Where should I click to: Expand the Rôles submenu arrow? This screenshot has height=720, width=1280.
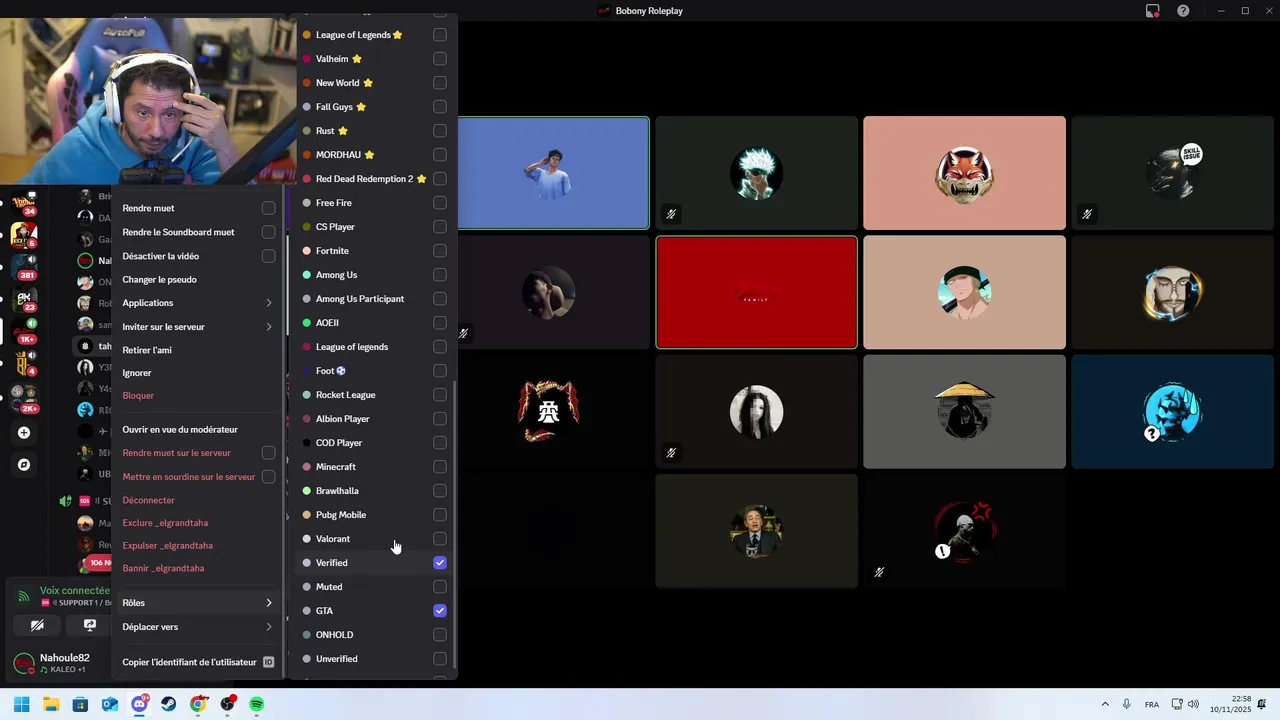269,603
